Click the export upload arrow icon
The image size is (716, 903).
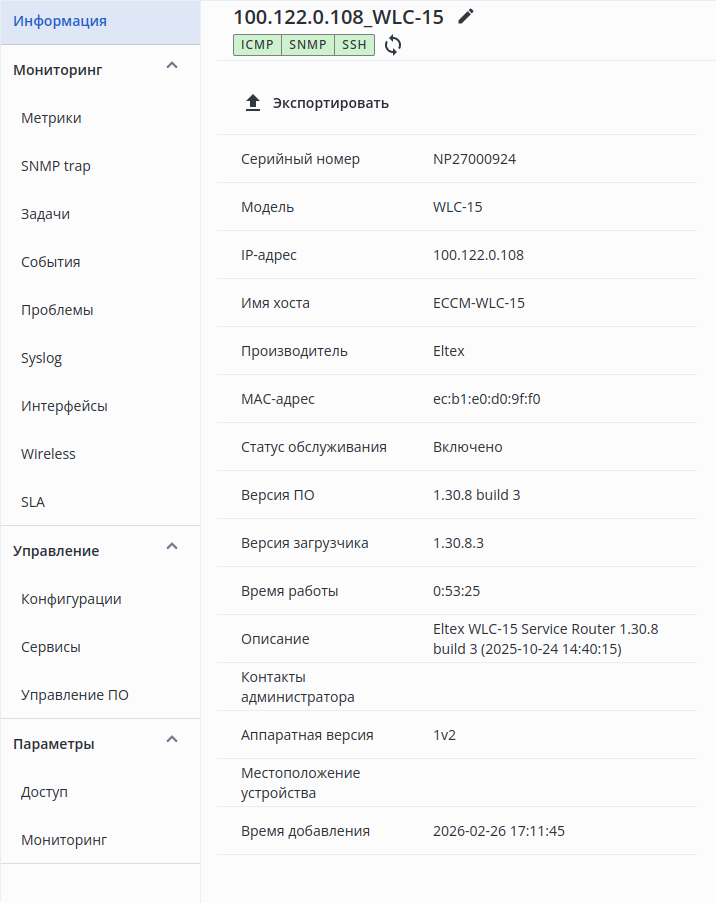(x=253, y=103)
